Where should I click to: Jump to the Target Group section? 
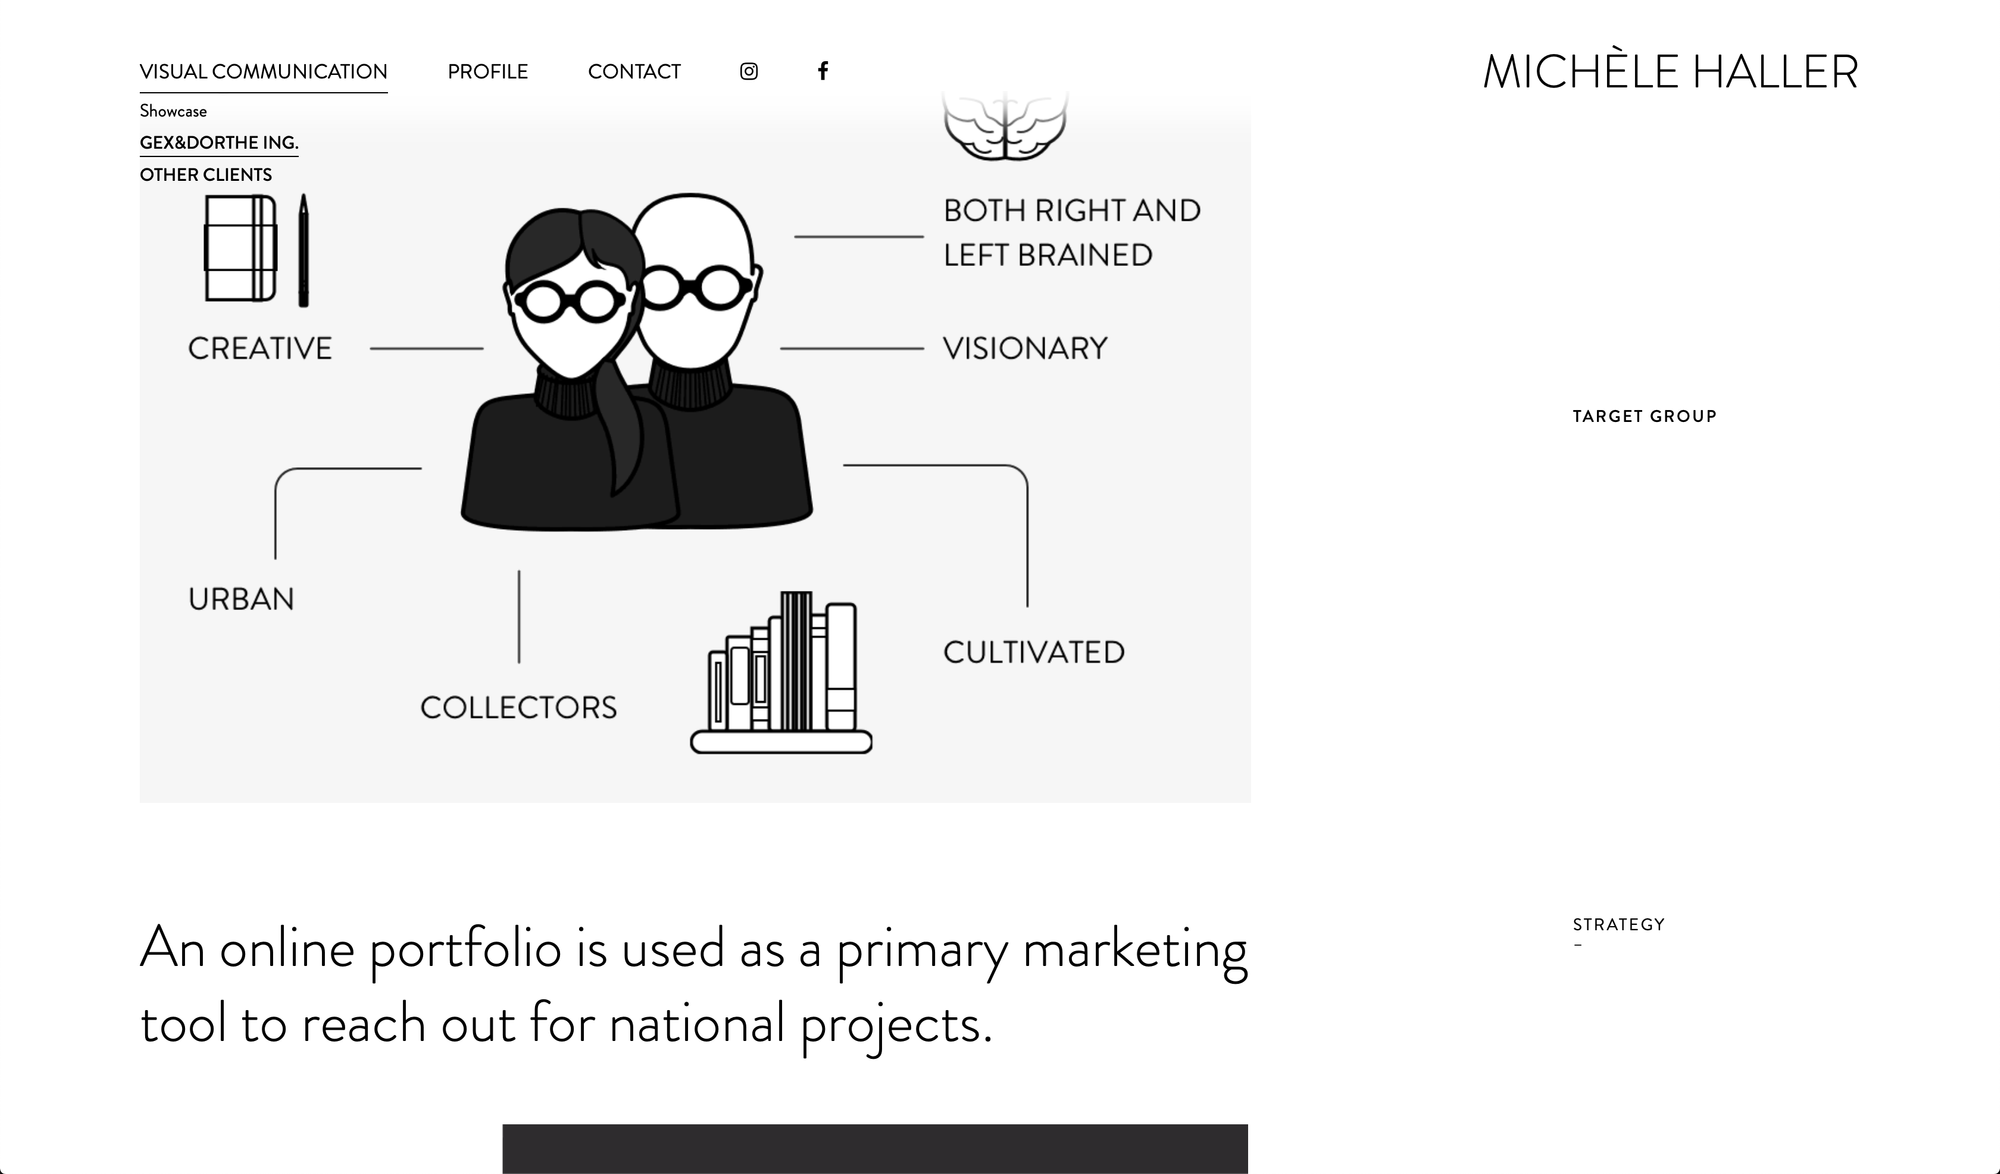[1644, 416]
